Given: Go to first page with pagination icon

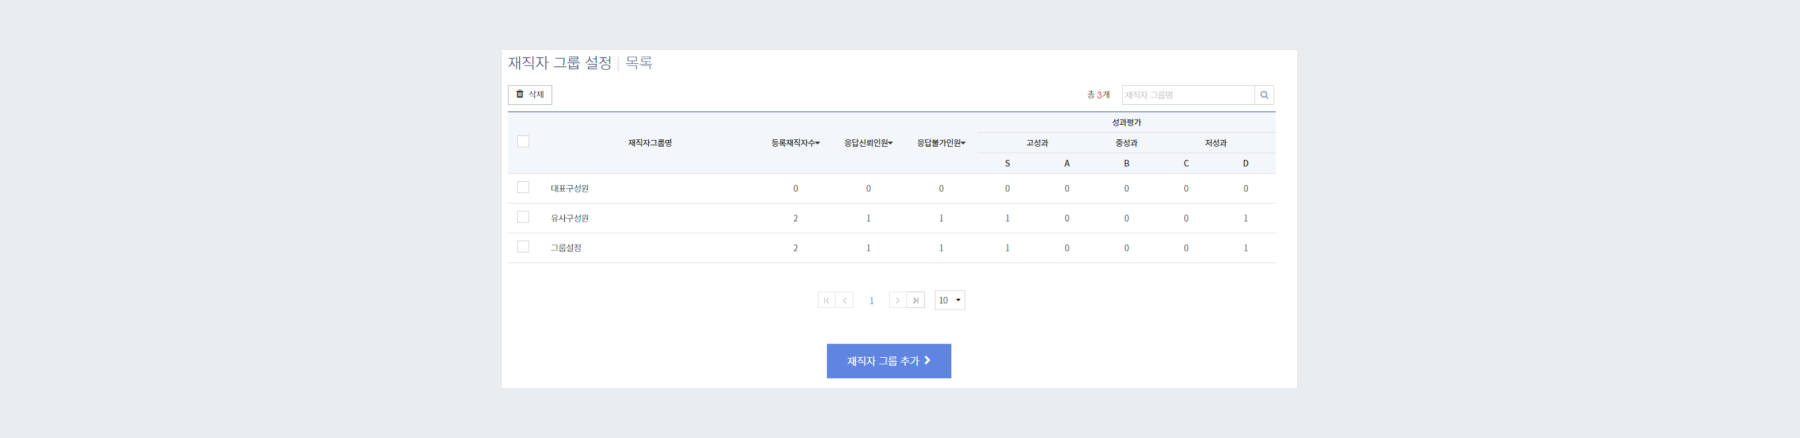Looking at the screenshot, I should (x=826, y=300).
